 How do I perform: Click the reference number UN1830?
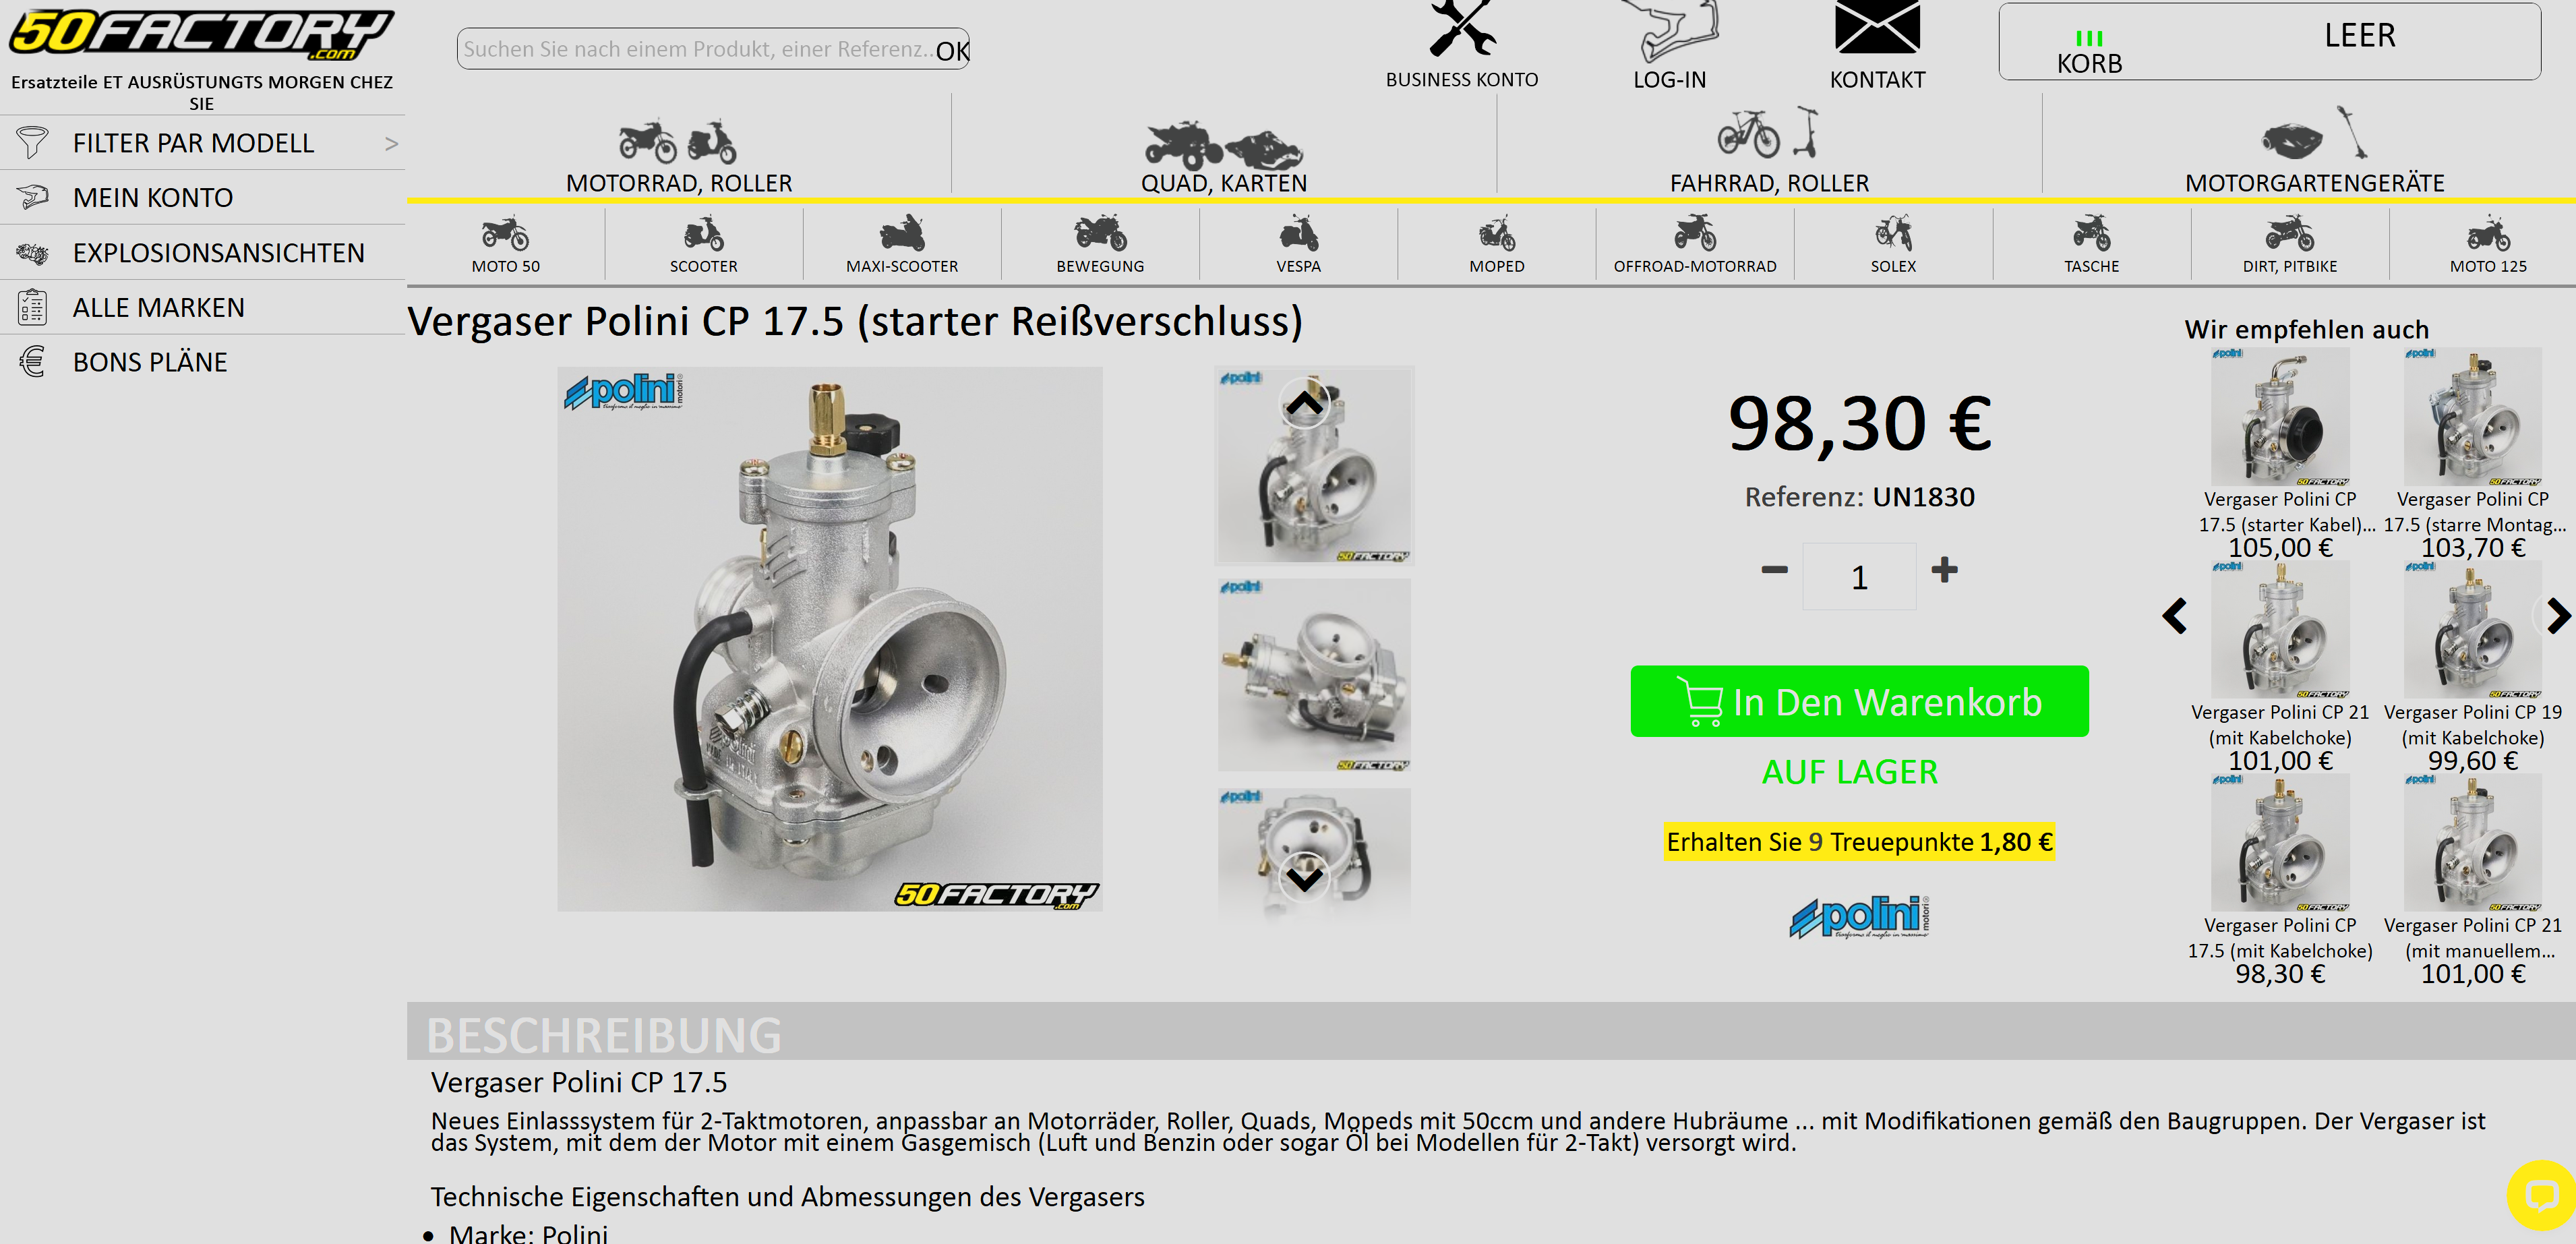pyautogui.click(x=1923, y=497)
